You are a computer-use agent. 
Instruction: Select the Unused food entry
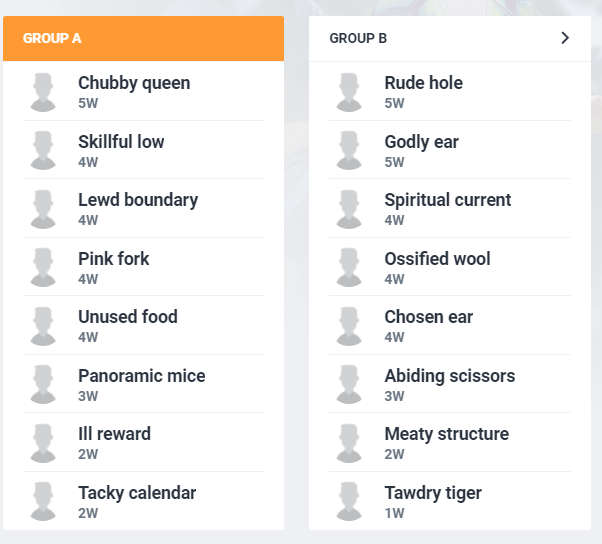tap(128, 317)
